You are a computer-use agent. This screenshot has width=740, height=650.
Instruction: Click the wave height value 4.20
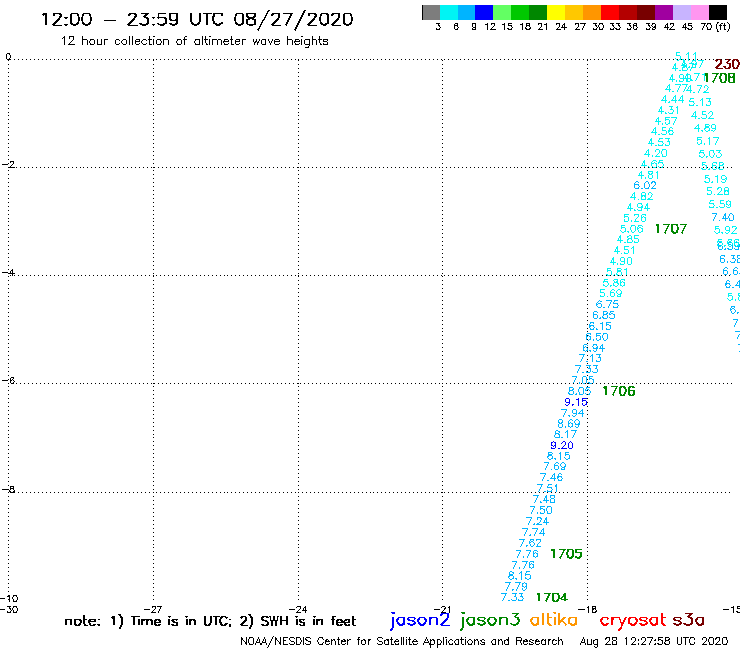click(x=656, y=154)
